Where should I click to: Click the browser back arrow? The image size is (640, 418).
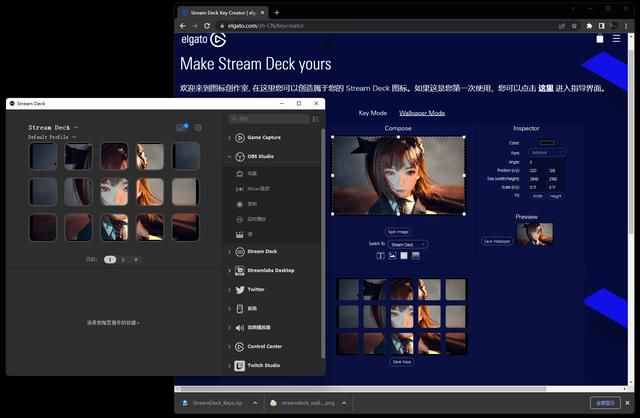182,26
